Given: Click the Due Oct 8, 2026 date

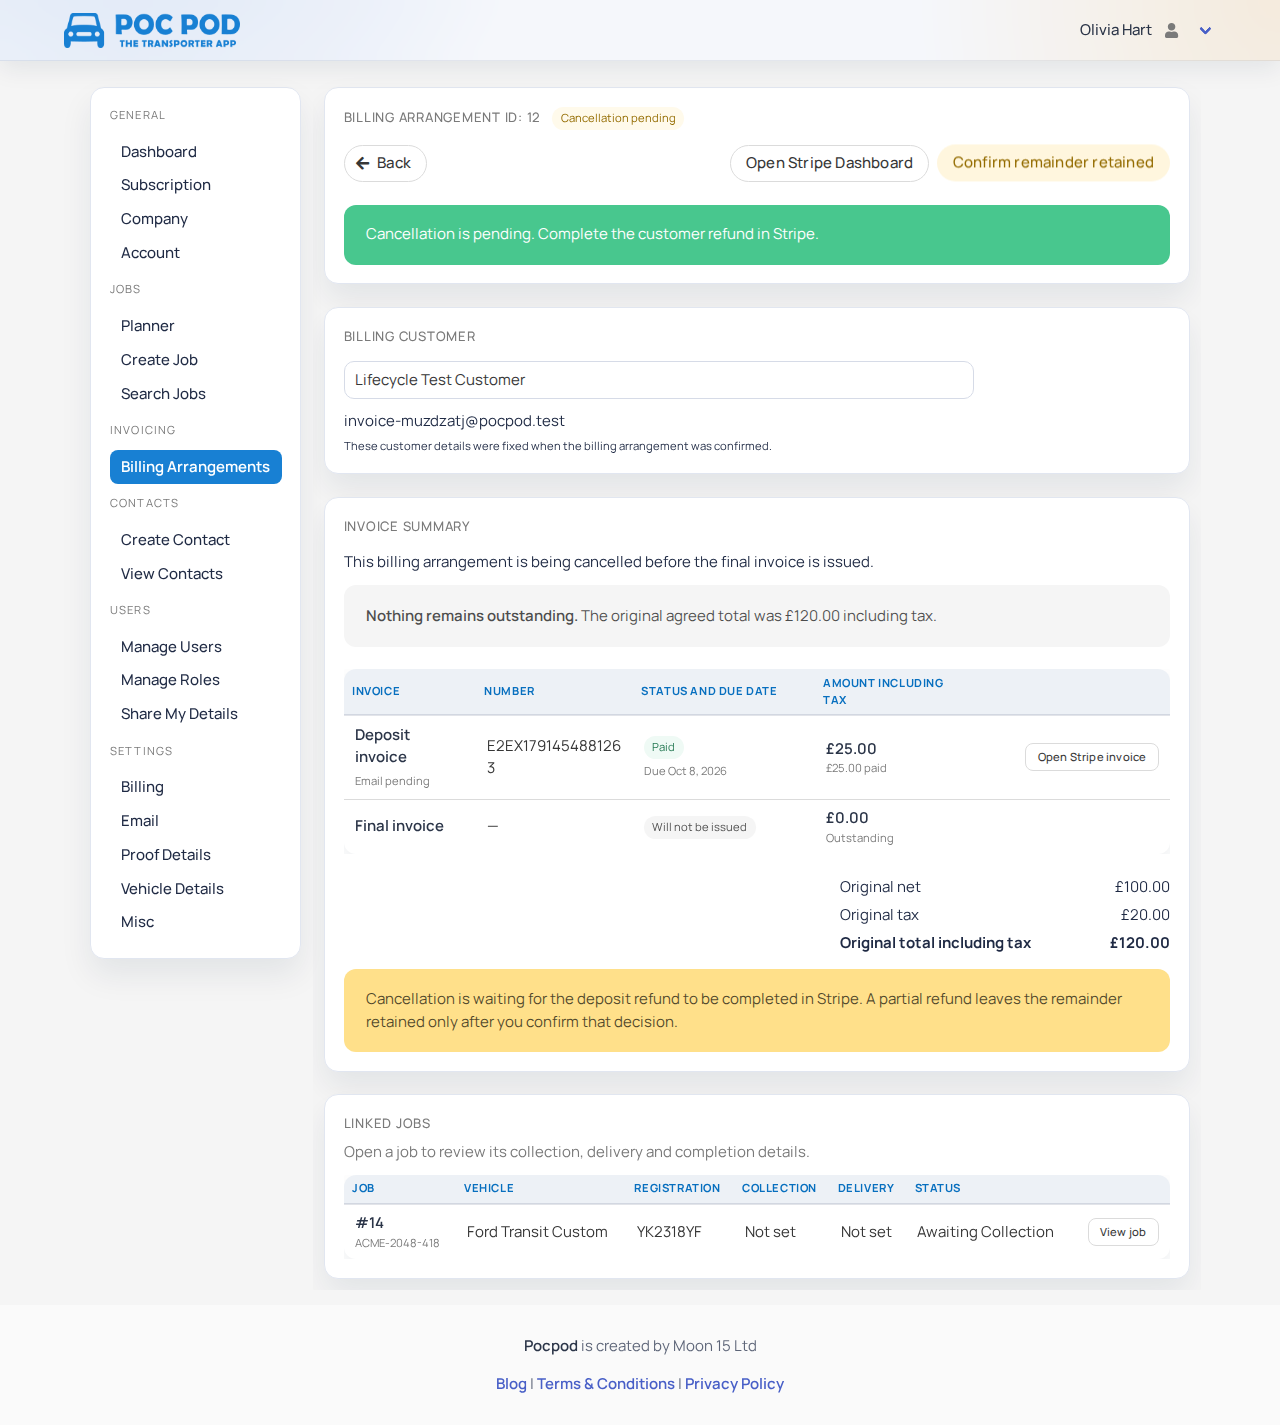Looking at the screenshot, I should [x=685, y=771].
